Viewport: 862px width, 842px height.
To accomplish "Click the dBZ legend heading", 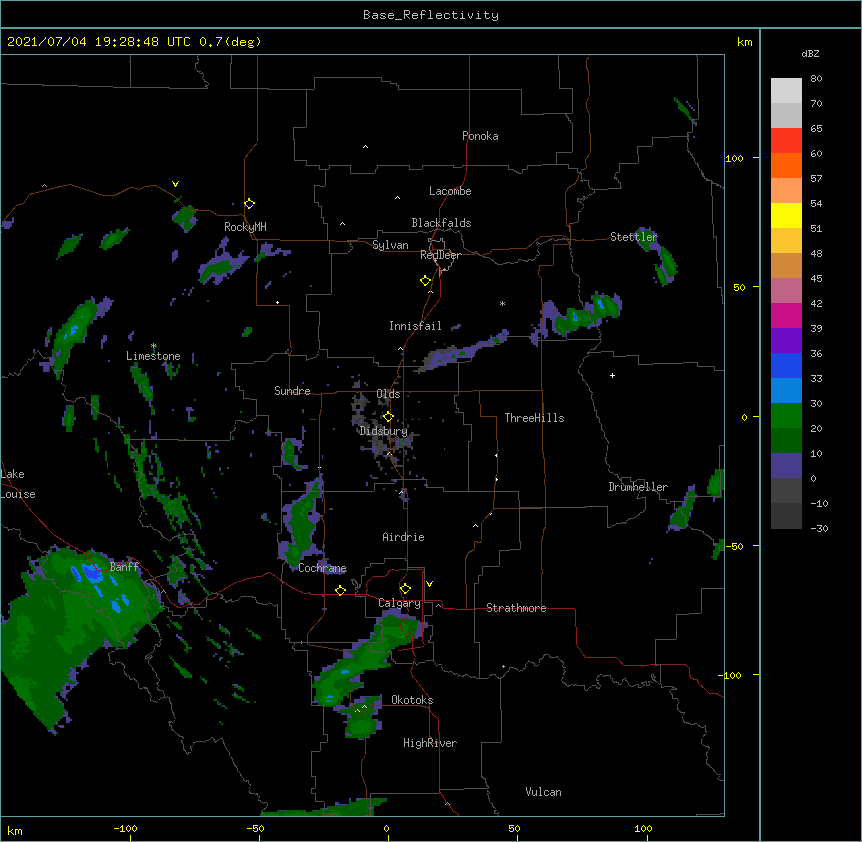I will [810, 54].
